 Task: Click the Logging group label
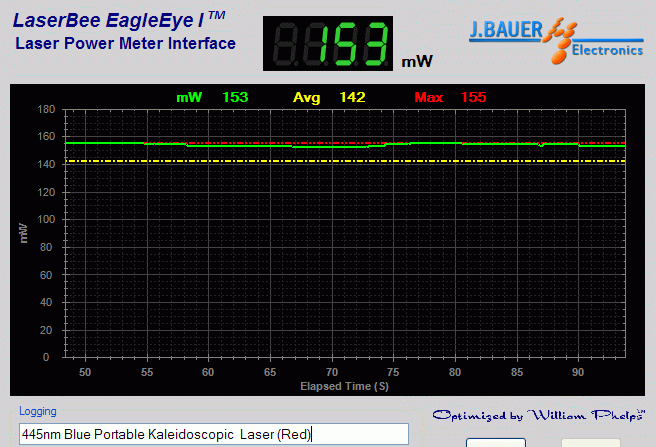38,411
